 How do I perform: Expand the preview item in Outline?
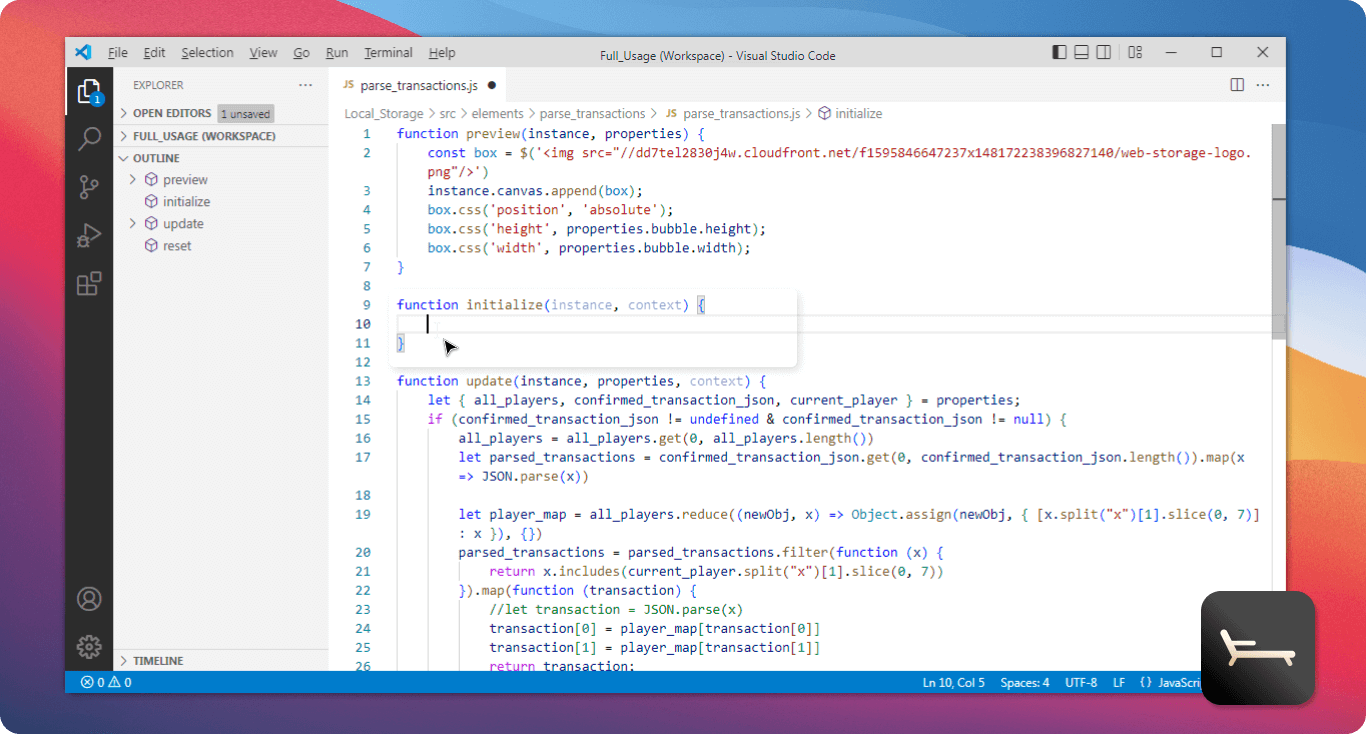pyautogui.click(x=132, y=179)
